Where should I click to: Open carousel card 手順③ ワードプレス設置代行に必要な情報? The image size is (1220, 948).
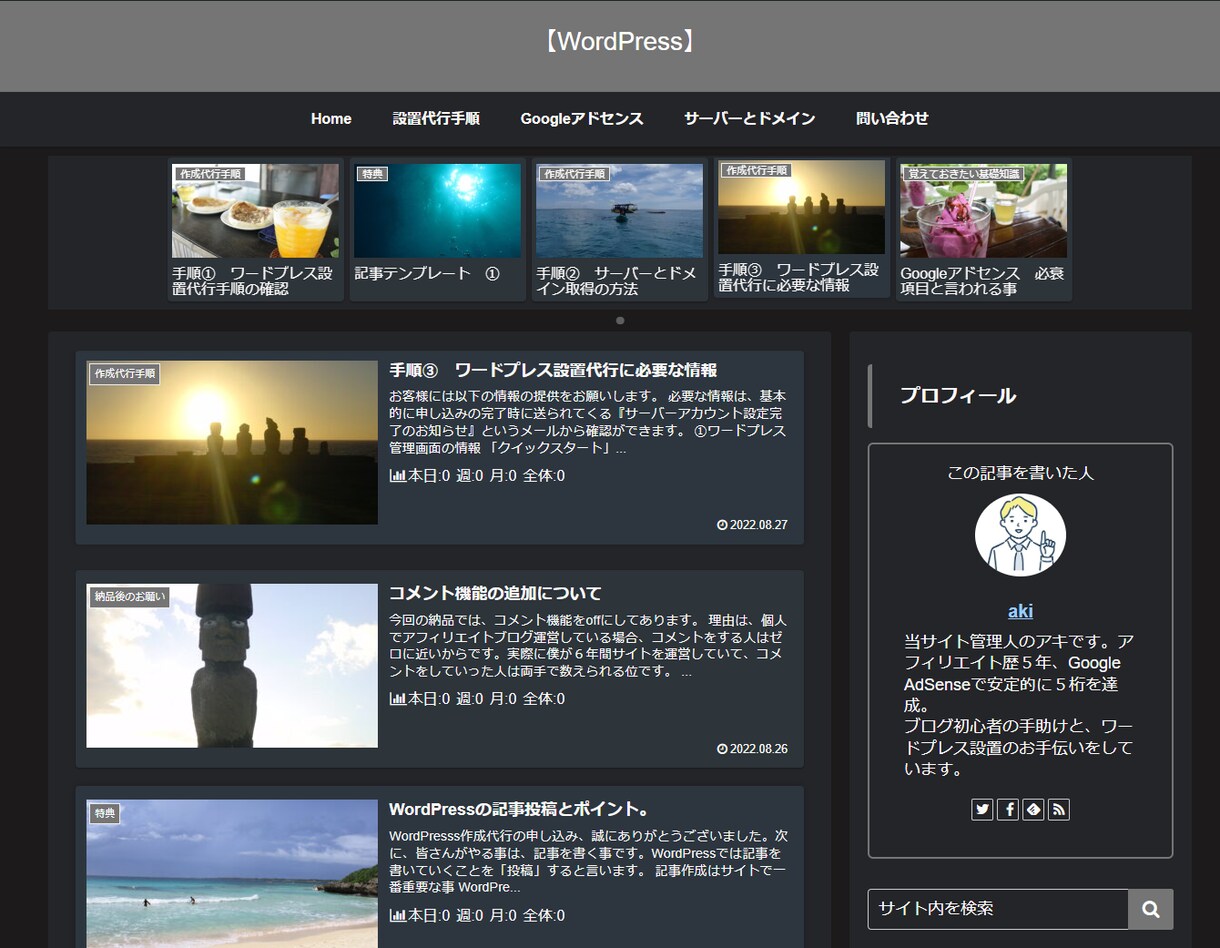(801, 227)
